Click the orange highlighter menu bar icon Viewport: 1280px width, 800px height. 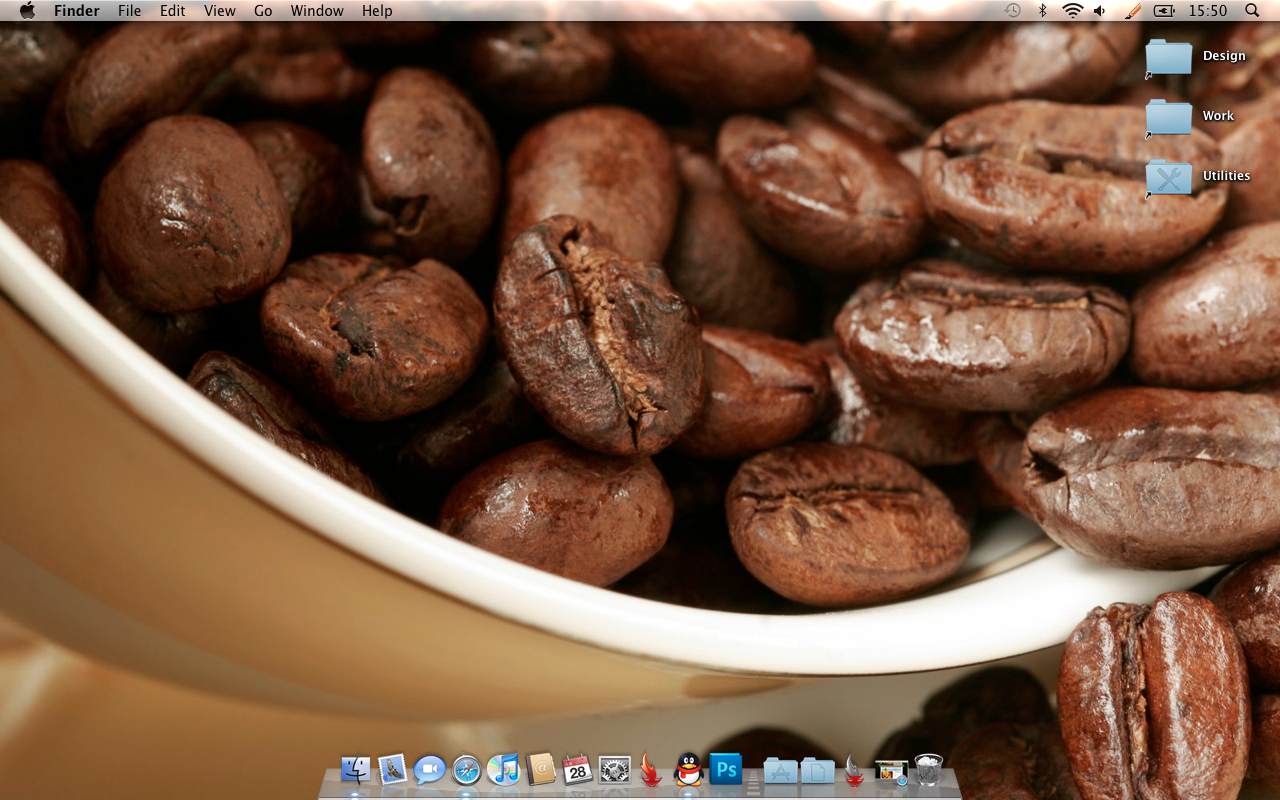(x=1133, y=10)
